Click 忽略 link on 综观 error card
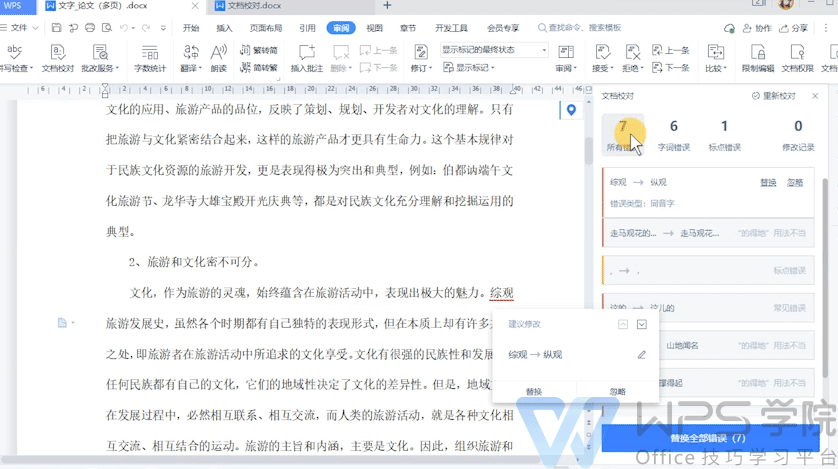The image size is (838, 469). [x=795, y=183]
